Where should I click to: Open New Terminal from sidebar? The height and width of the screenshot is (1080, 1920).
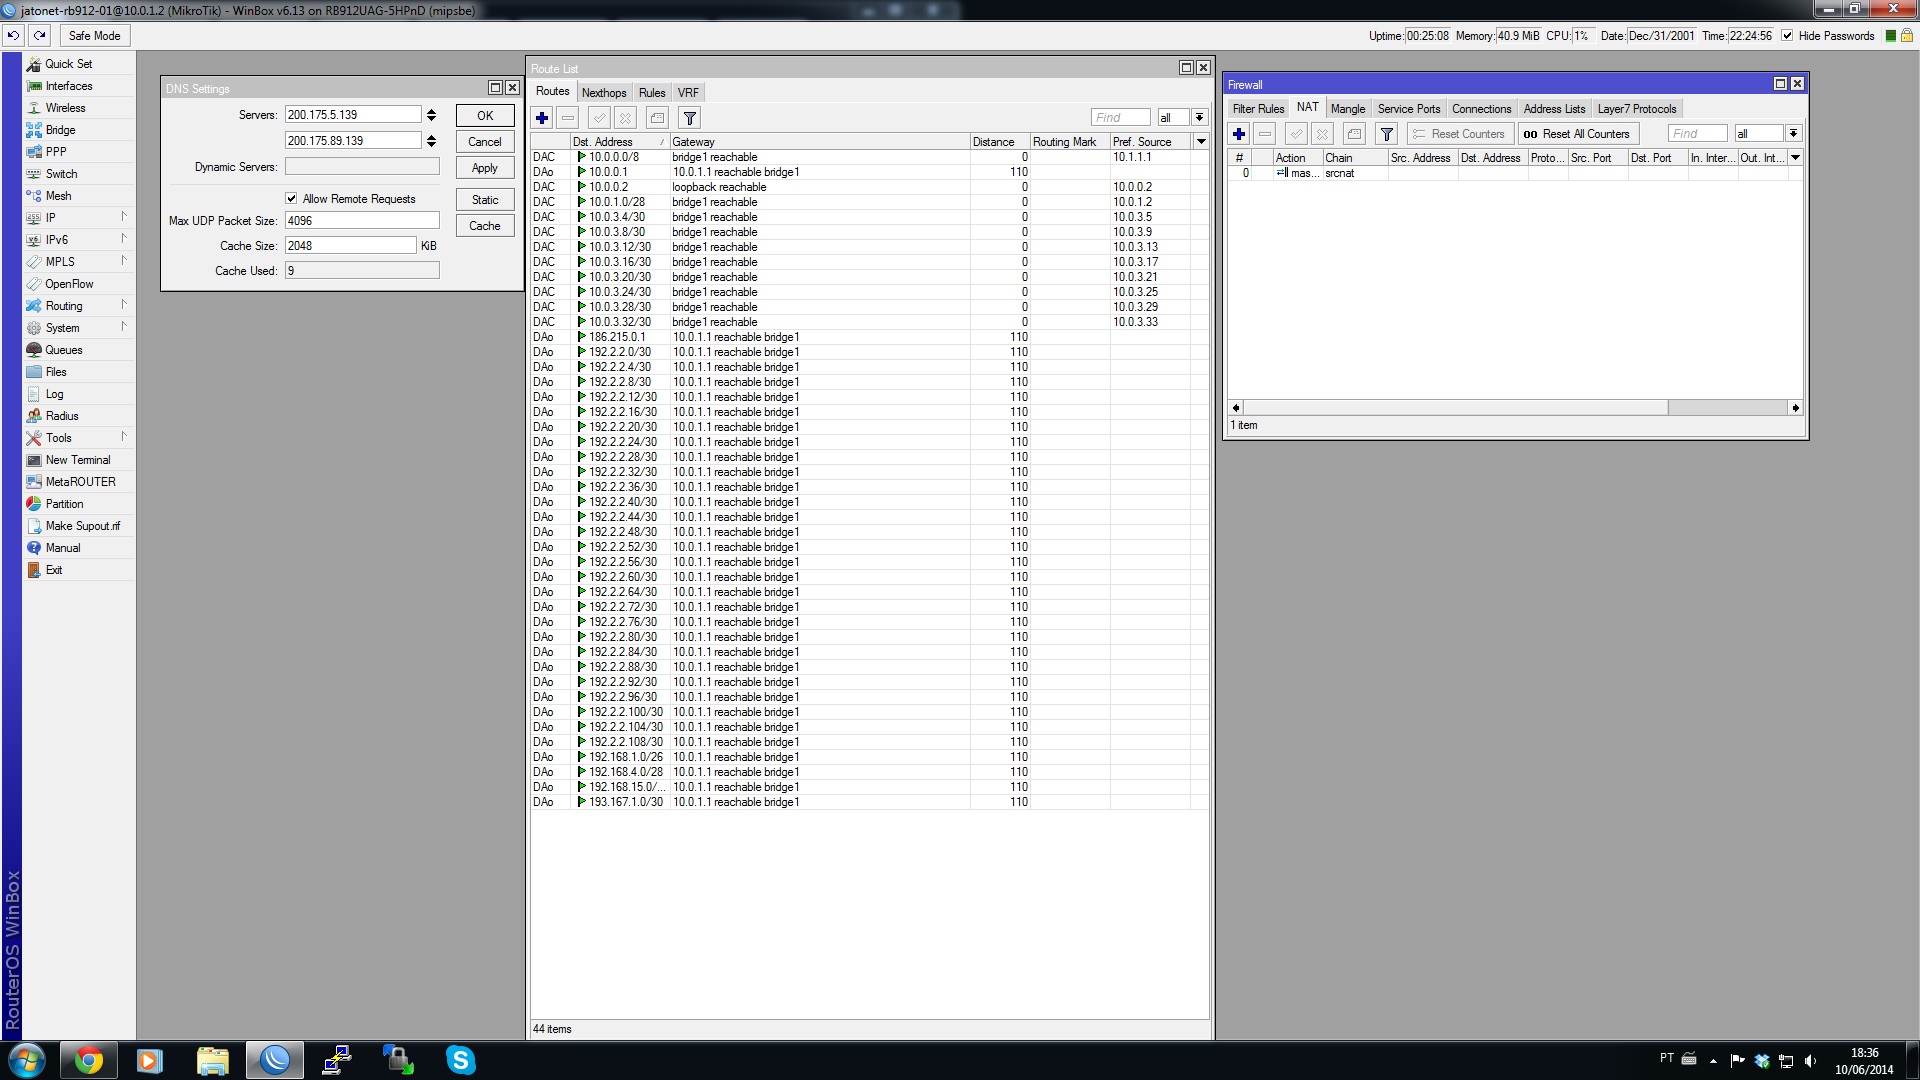coord(78,460)
